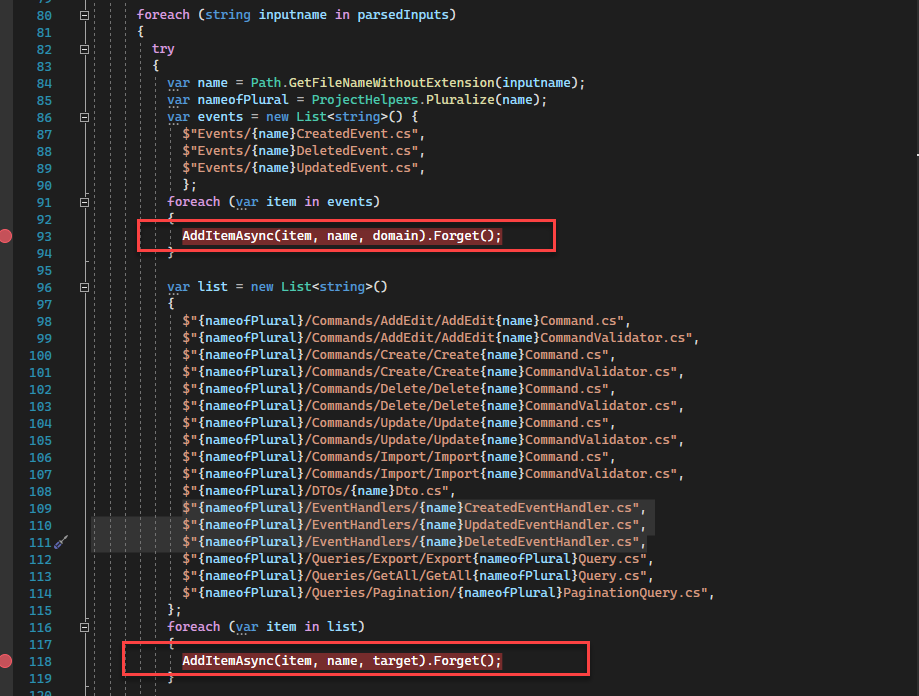Click line number 100 in the gutter
This screenshot has height=696, width=919.
point(40,356)
